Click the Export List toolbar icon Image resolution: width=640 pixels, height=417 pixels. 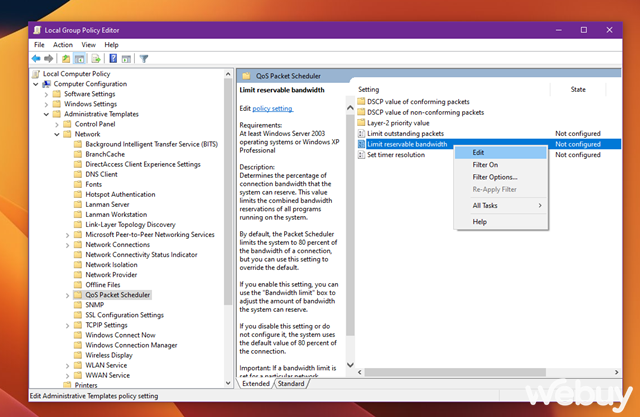(97, 59)
